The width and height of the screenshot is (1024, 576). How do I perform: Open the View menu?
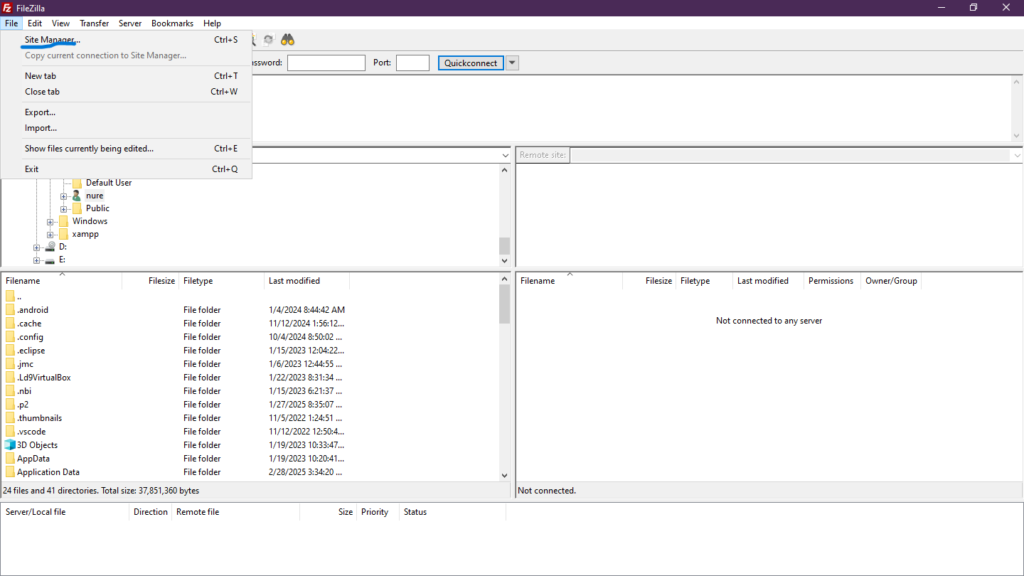[x=61, y=23]
